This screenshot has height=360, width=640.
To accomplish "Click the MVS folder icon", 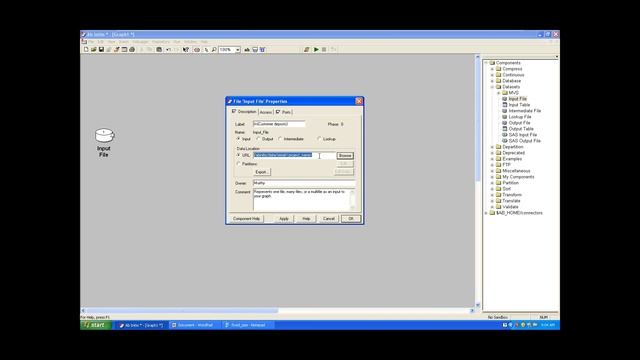I will point(504,93).
